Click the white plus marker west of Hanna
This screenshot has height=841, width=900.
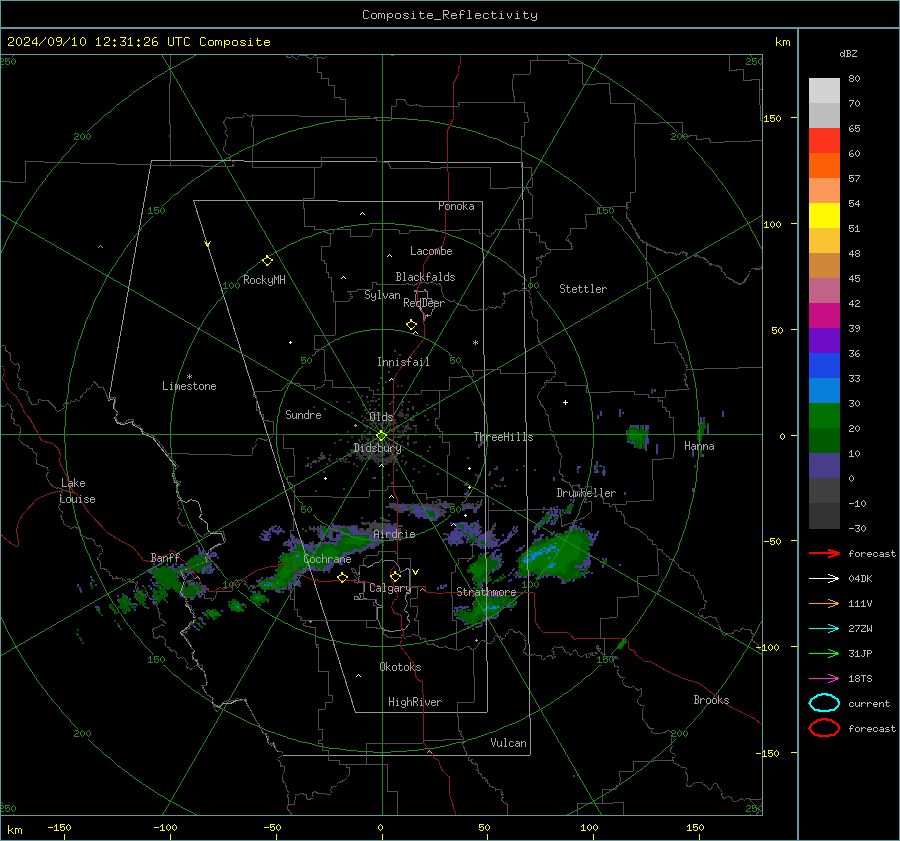pyautogui.click(x=565, y=402)
